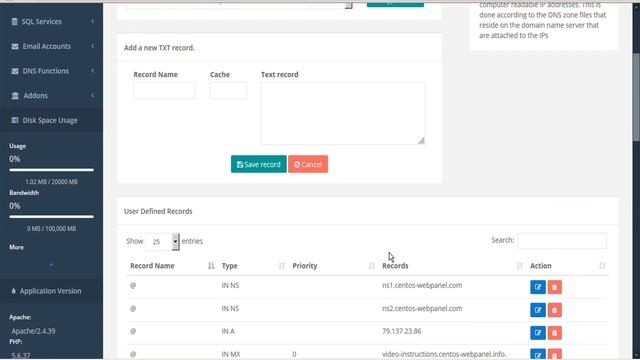Open Email Accounts in the sidebar
The width and height of the screenshot is (640, 360).
(x=51, y=47)
